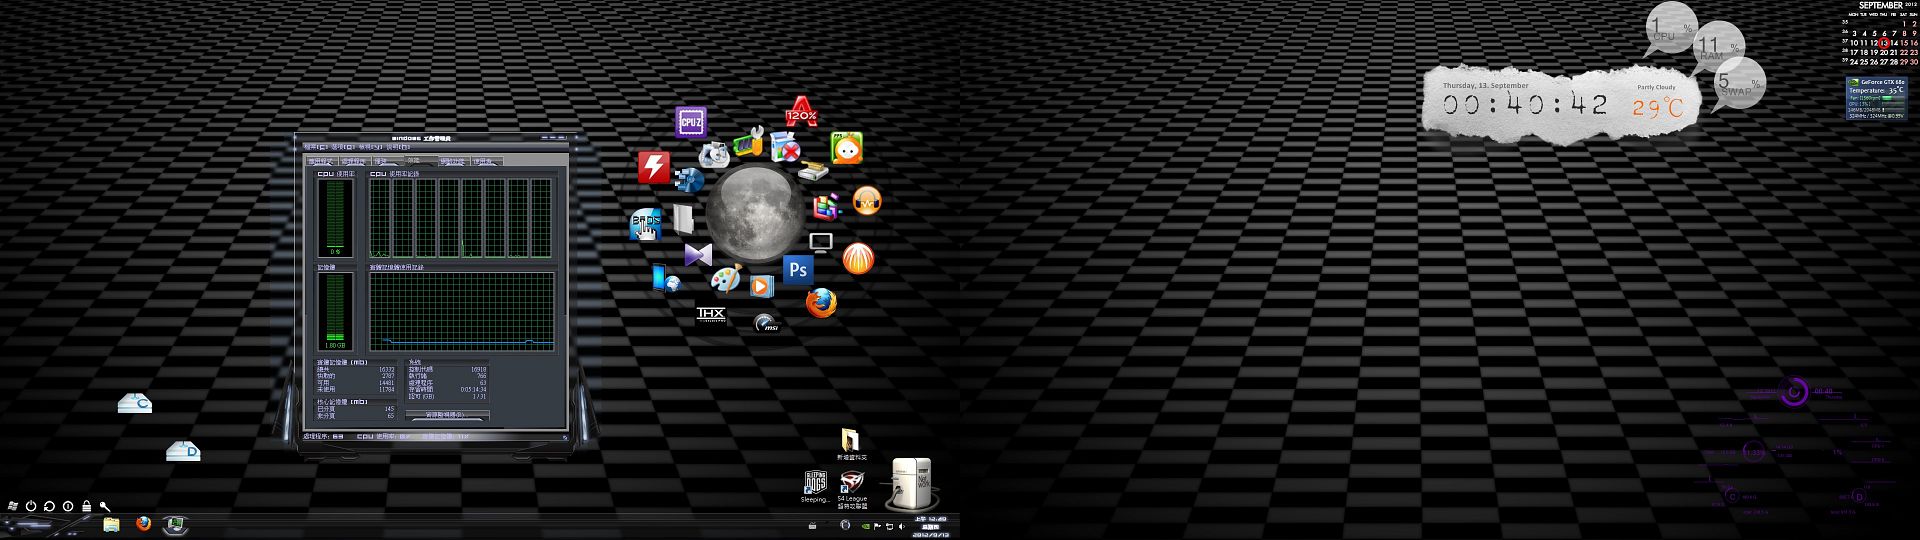Click the Resource Monitor button in Task Manager
The image size is (1920, 540).
(445, 414)
